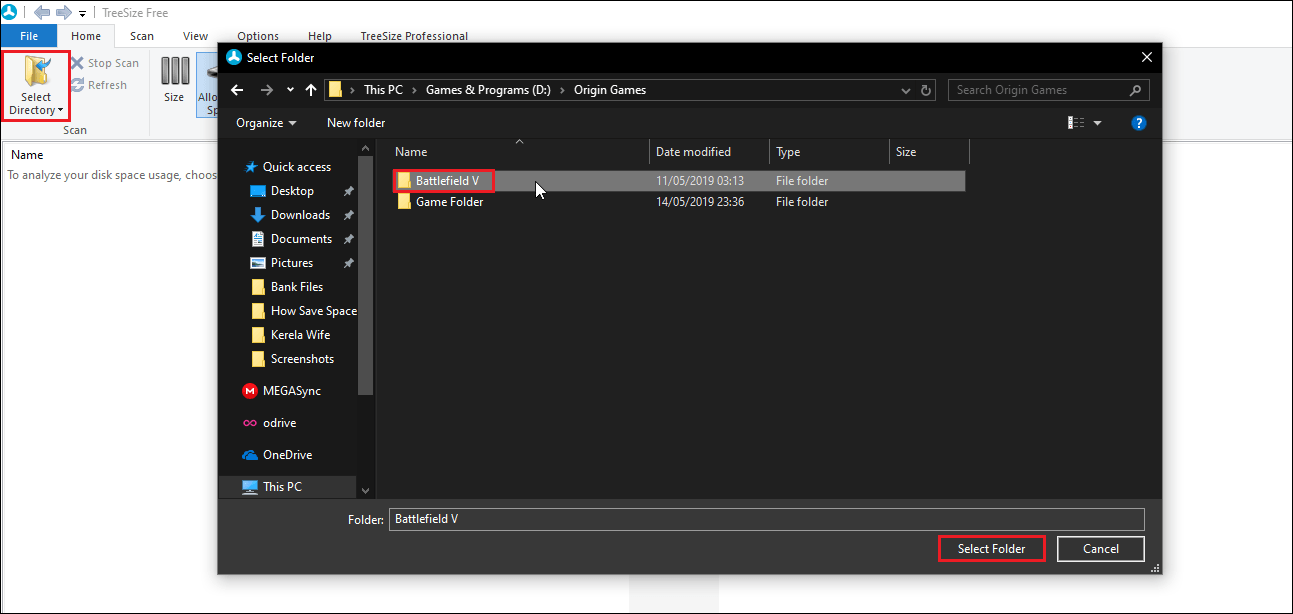Screen dimensions: 1293x614
Task: Switch to the Options ribbon tab
Action: click(x=258, y=36)
